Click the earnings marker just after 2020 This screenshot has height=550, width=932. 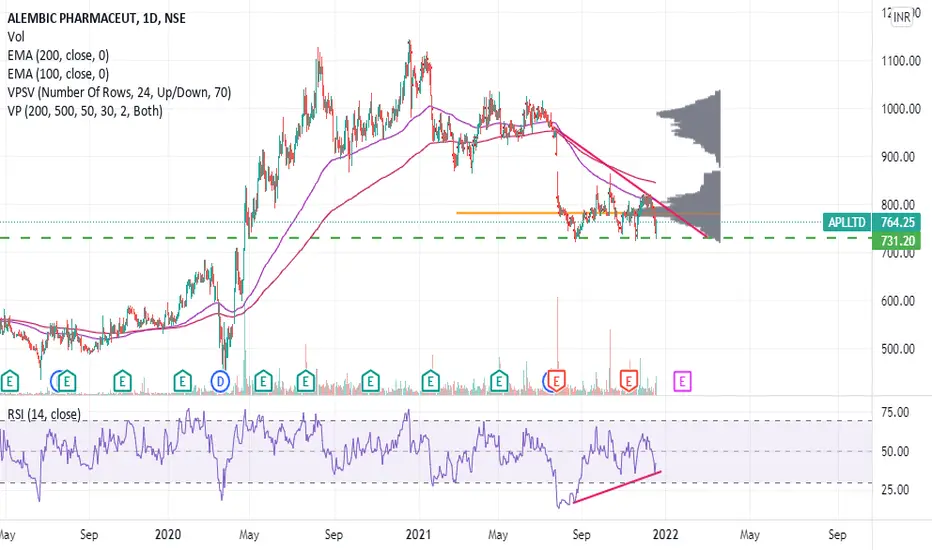(182, 381)
